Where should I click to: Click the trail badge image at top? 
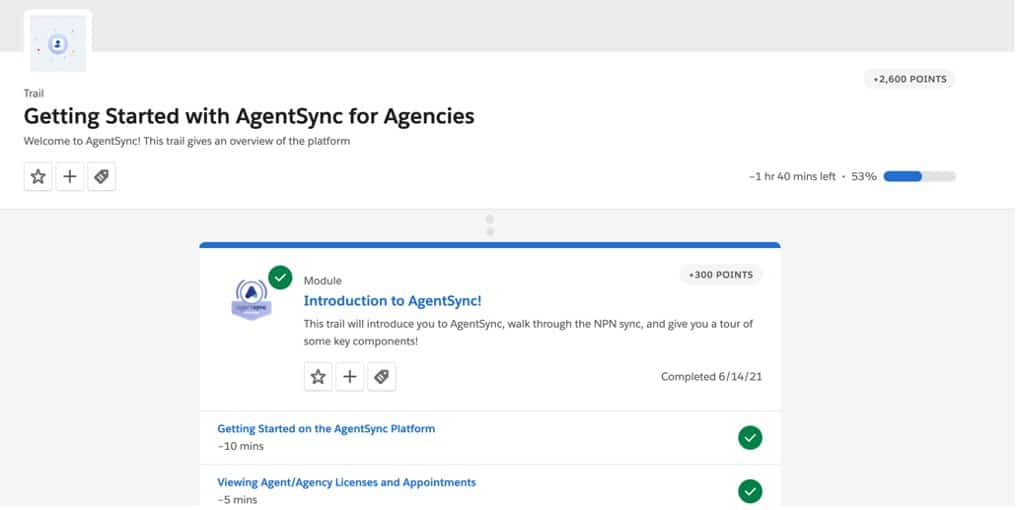58,43
